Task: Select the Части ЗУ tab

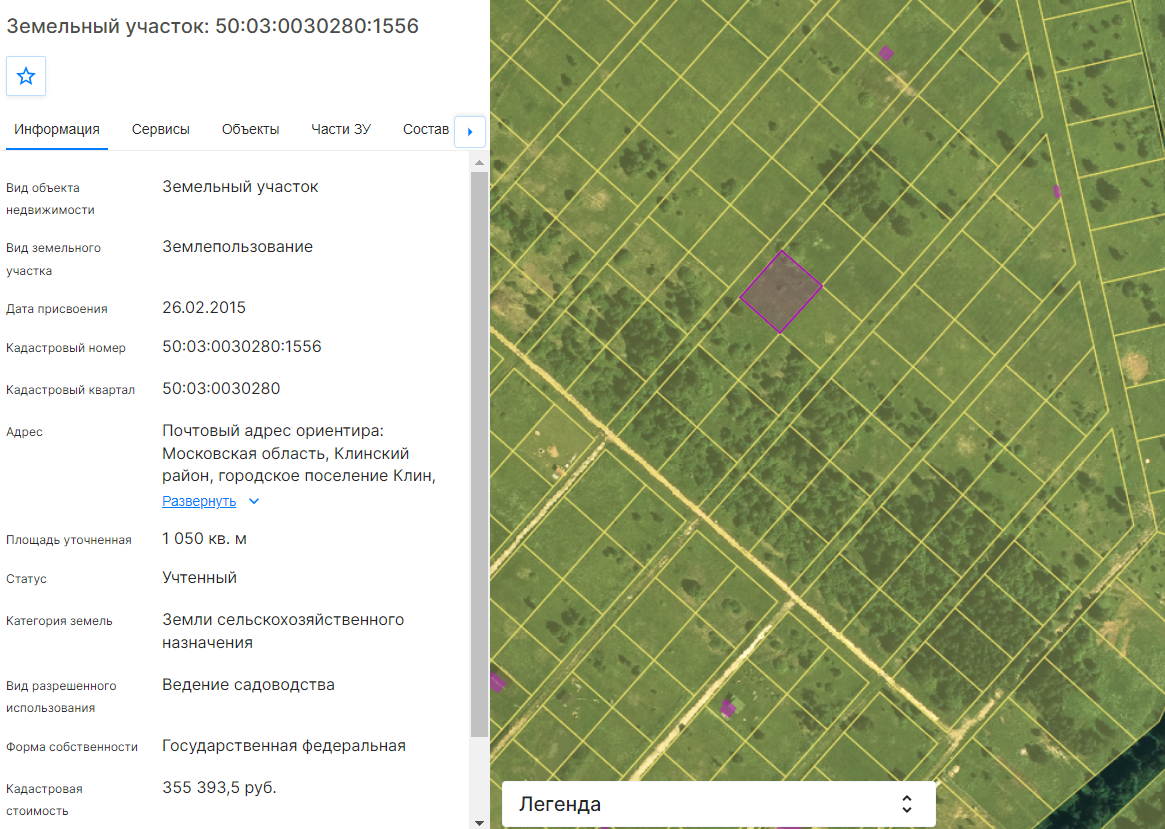Action: click(x=341, y=129)
